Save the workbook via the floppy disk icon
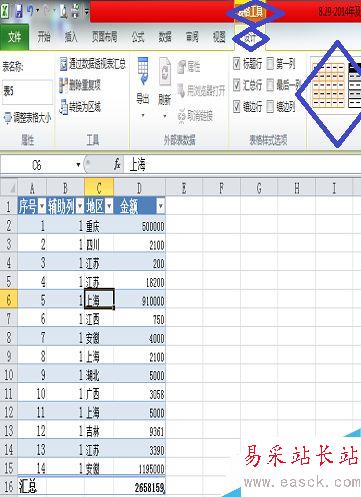Screen dimensions: 361x497 tap(19, 12)
